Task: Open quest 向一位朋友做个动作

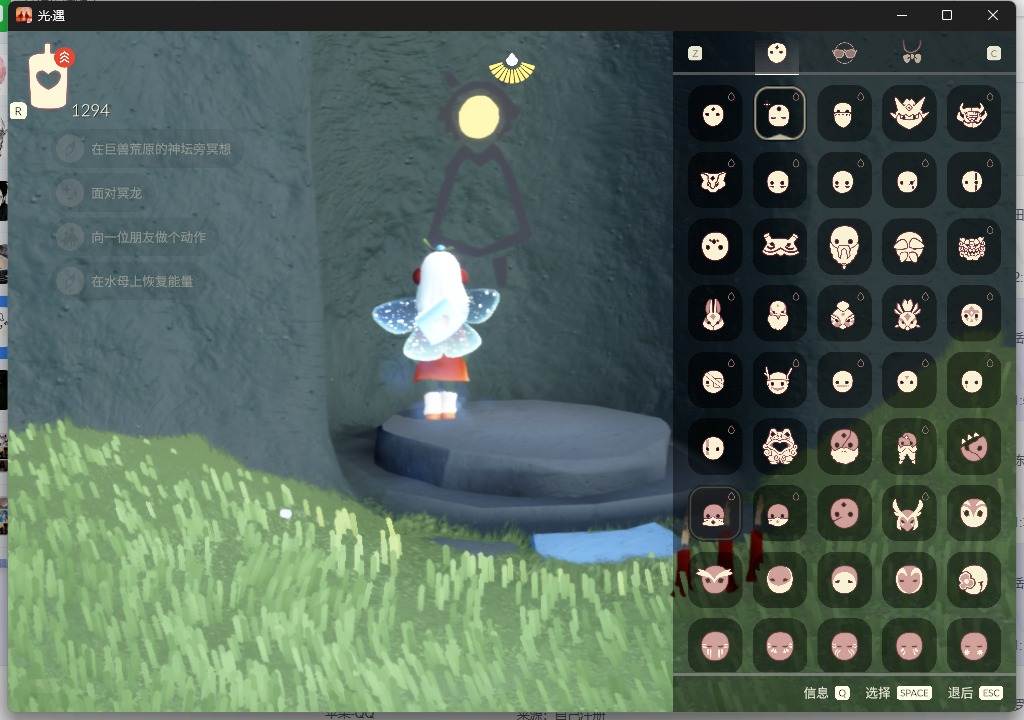Action: coord(136,237)
